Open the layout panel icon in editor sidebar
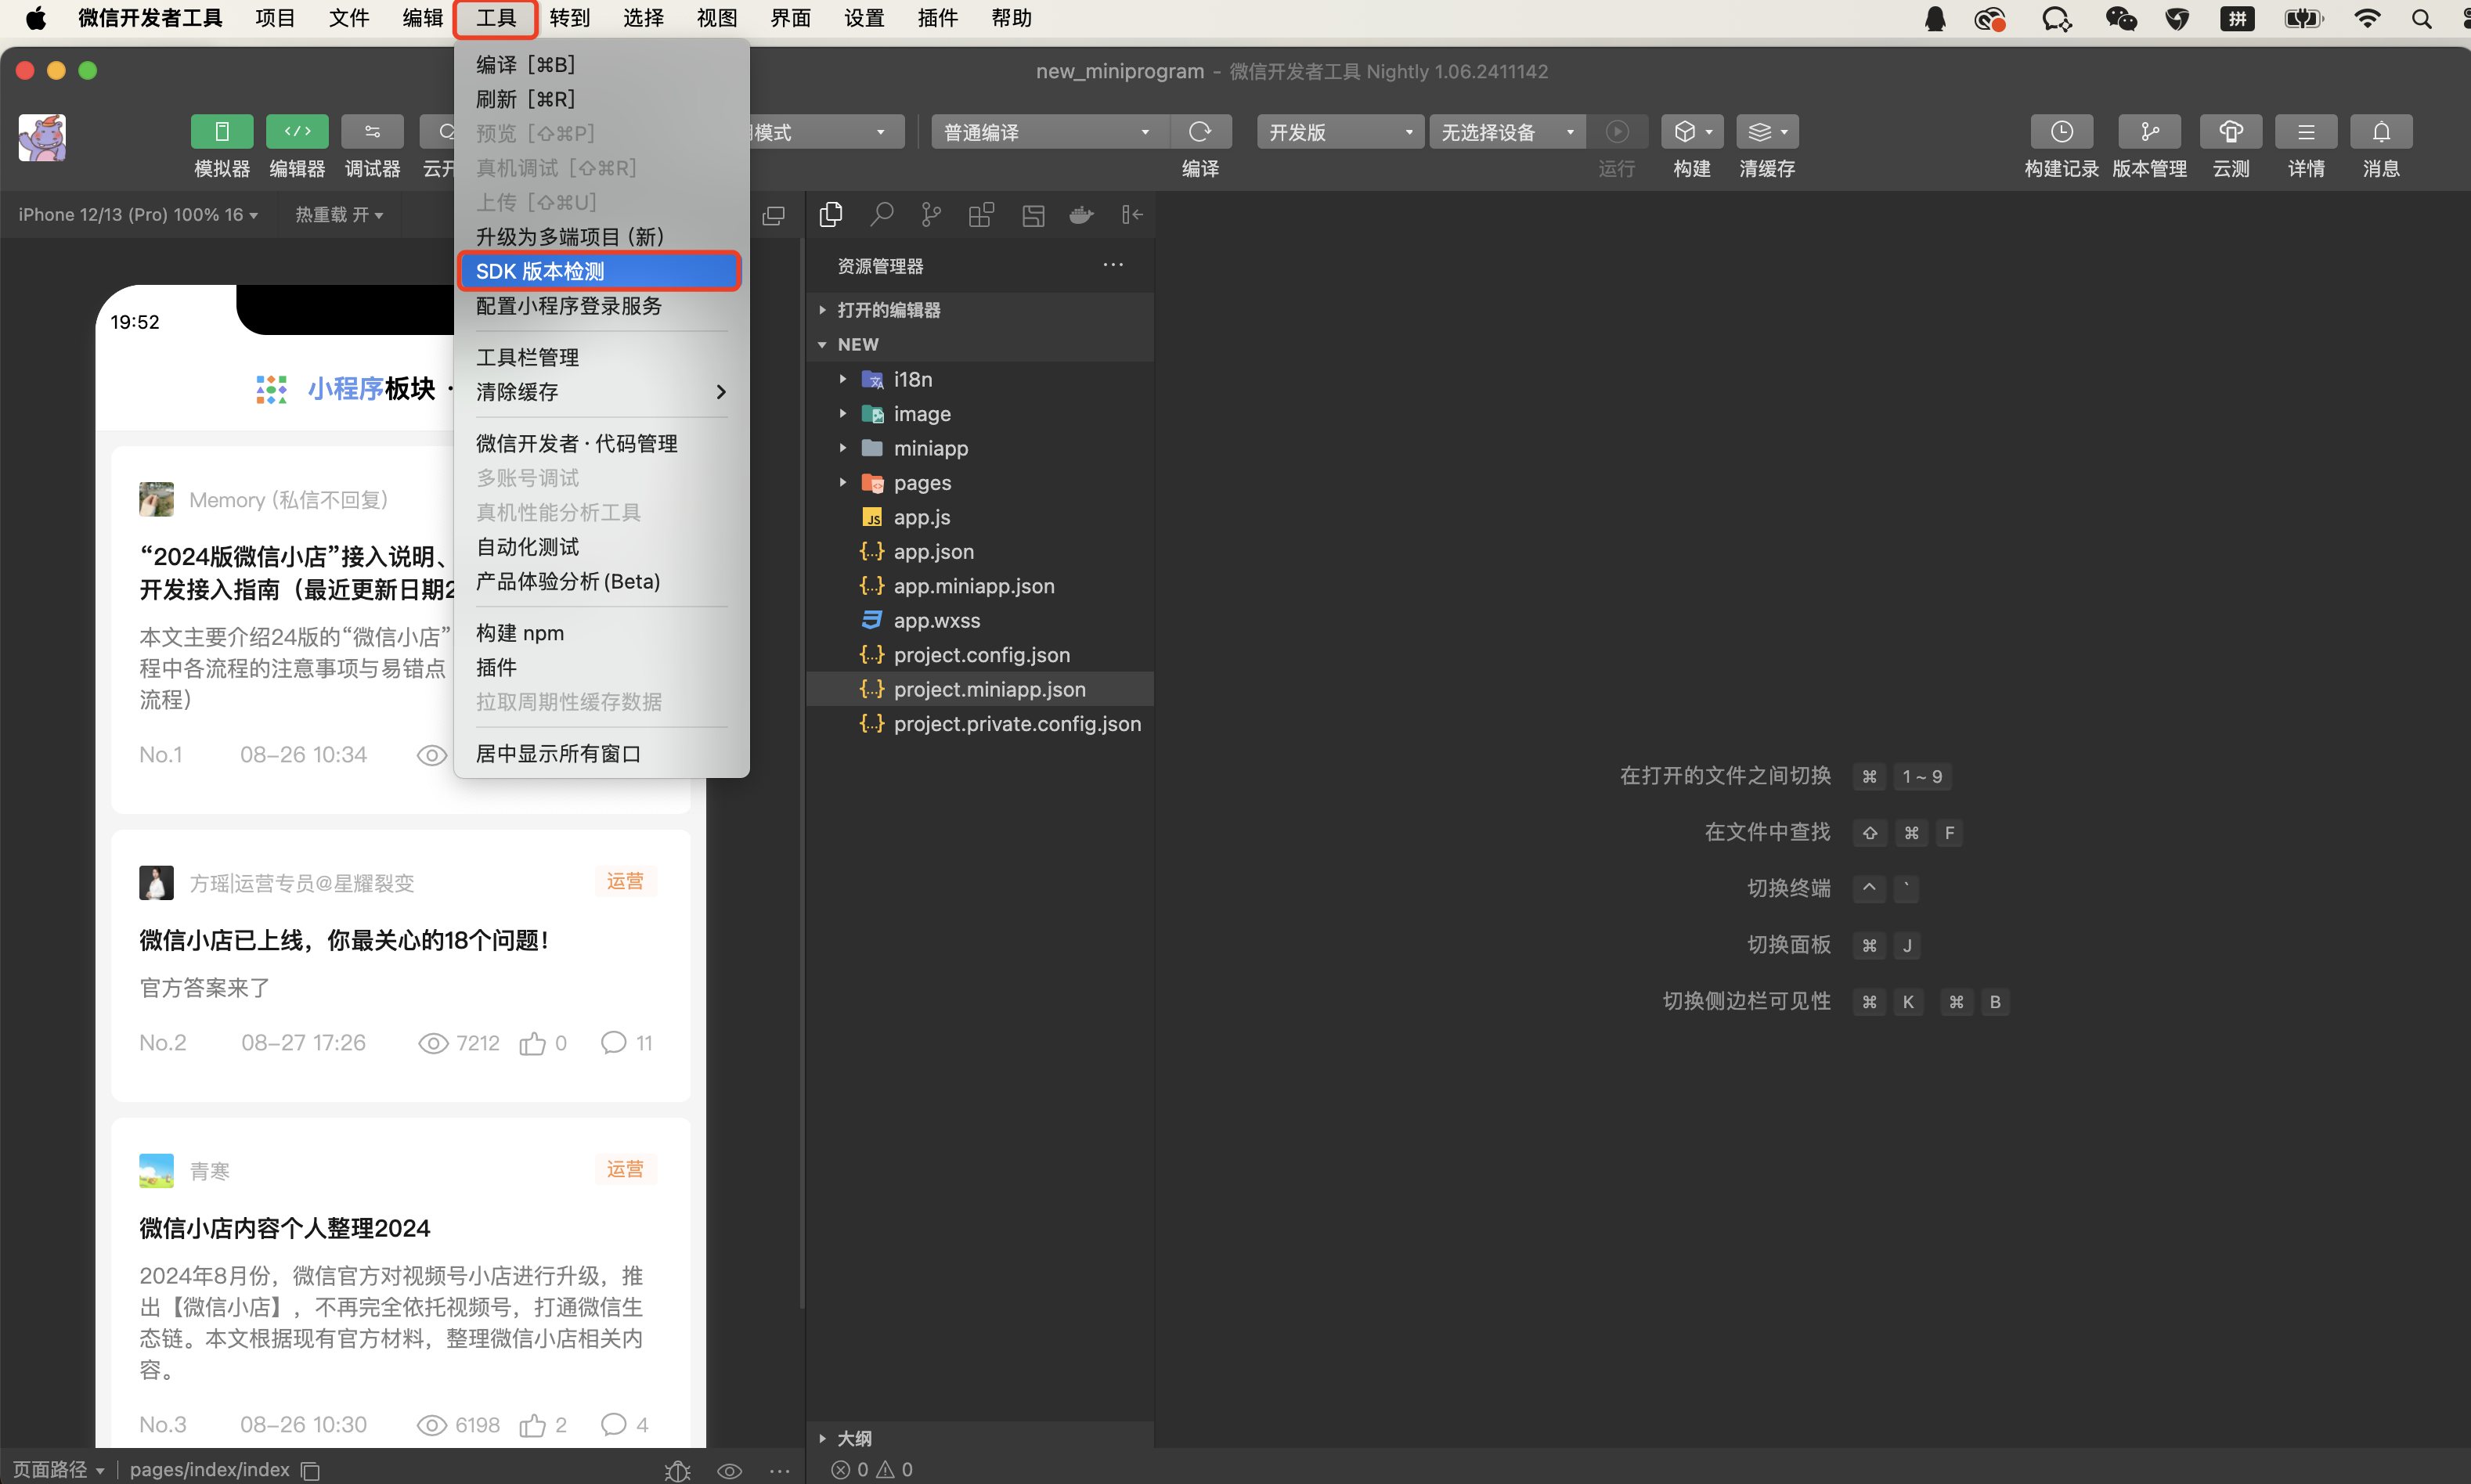The image size is (2471, 1484). pos(1033,215)
